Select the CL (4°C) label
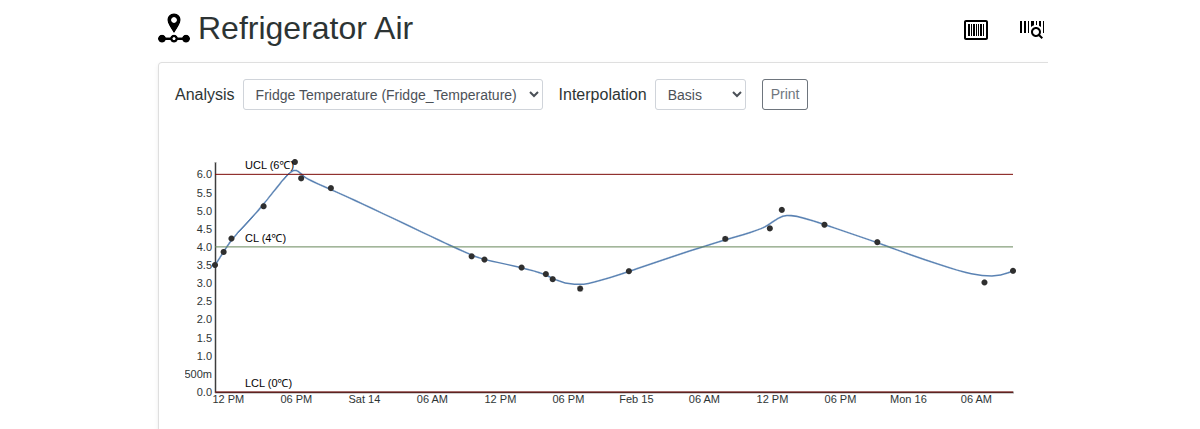 265,238
